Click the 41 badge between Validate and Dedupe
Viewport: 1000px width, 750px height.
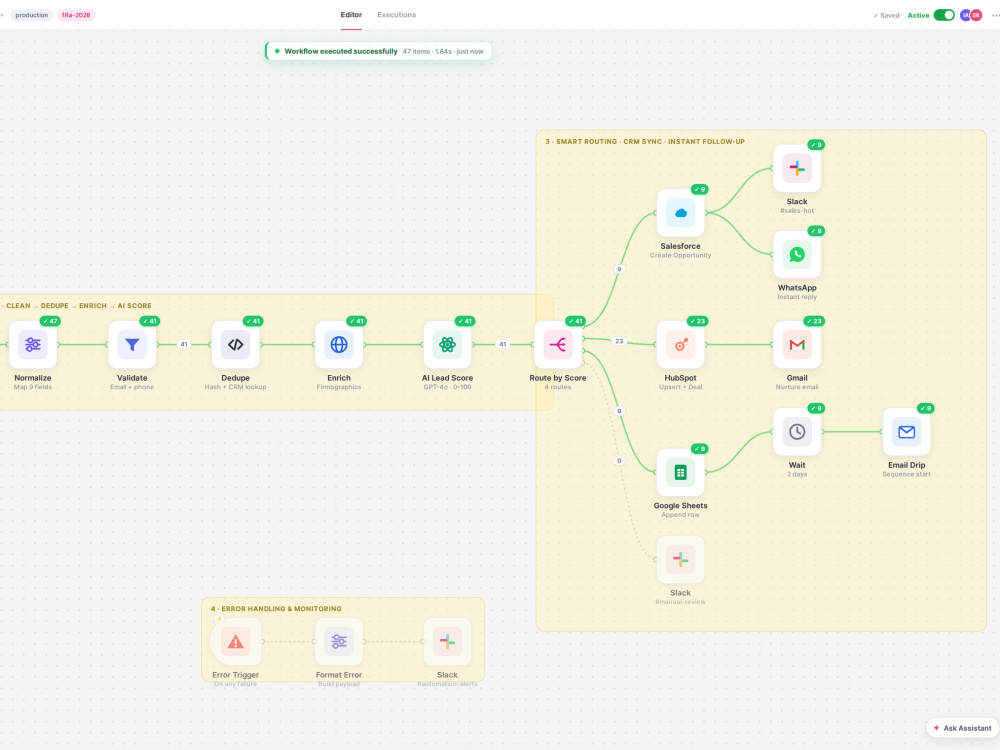coord(184,344)
